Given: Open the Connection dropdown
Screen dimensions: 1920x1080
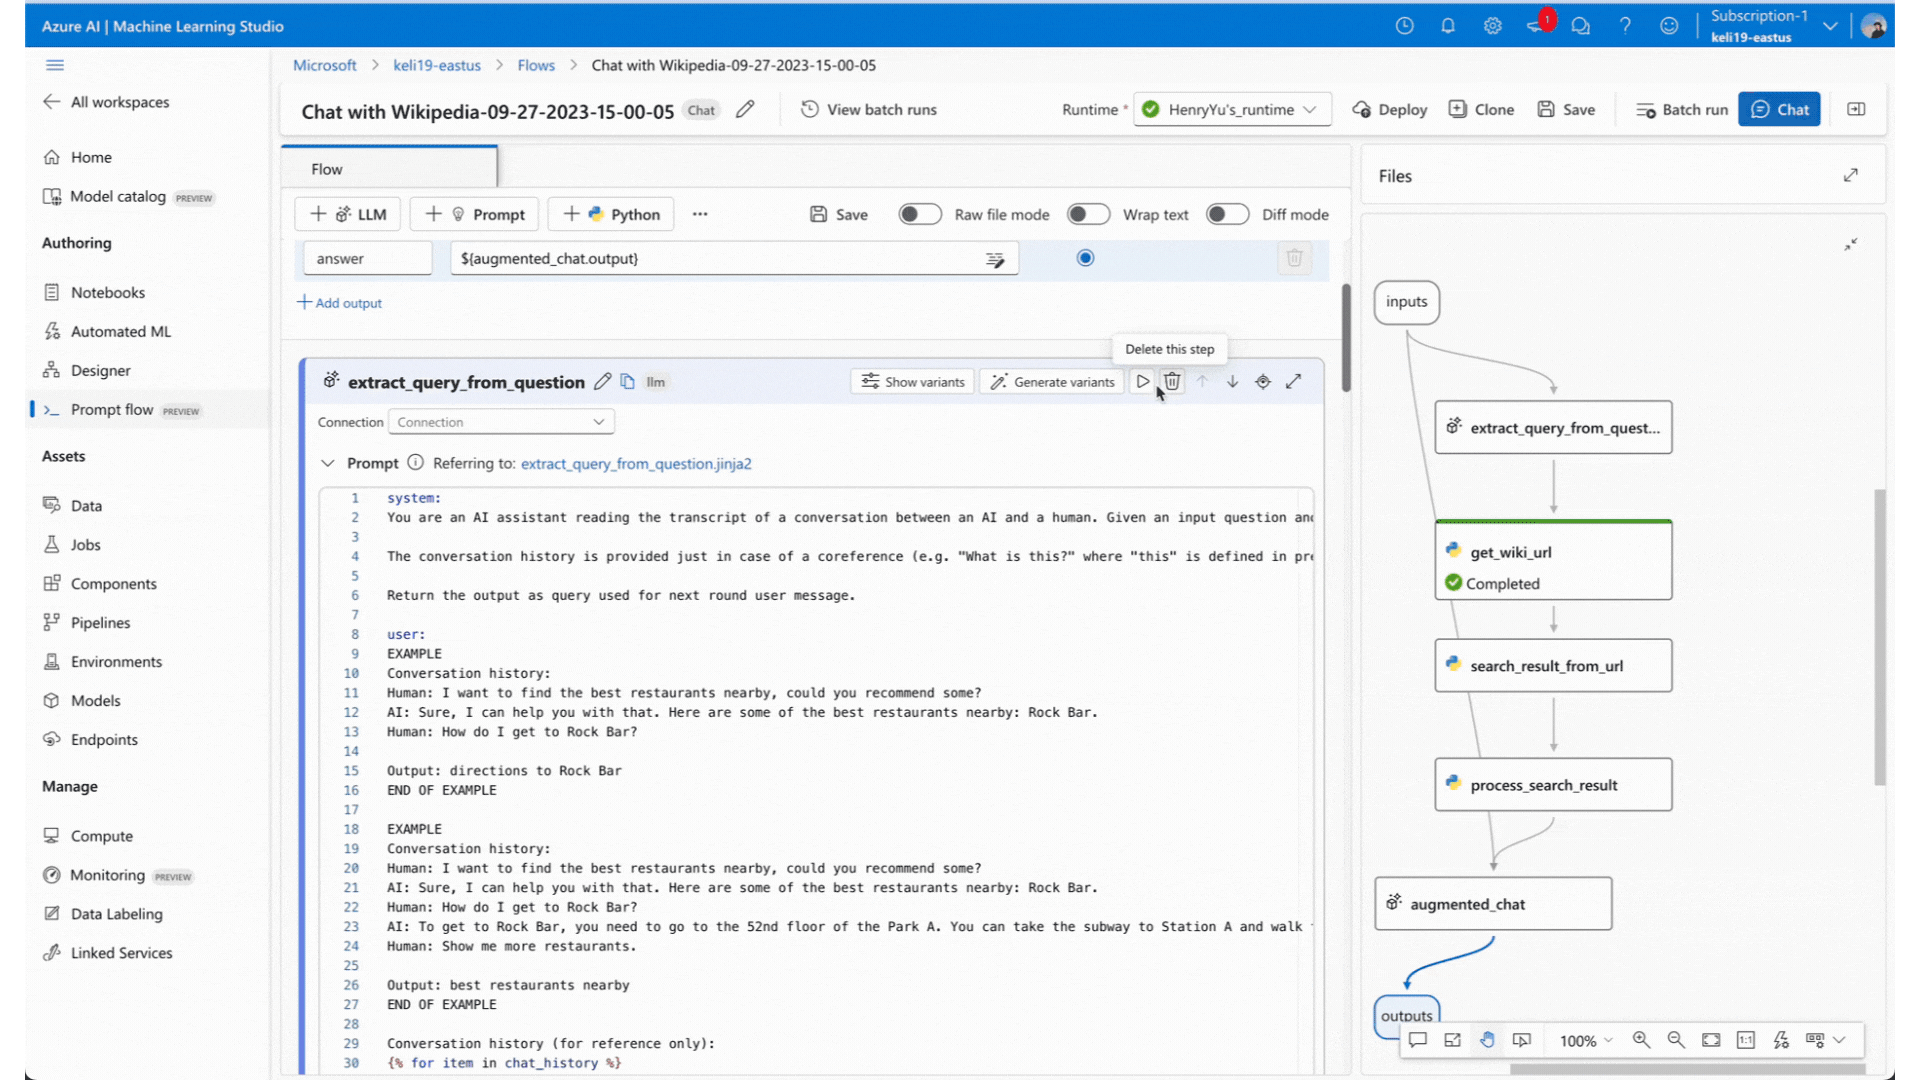Looking at the screenshot, I should (501, 422).
